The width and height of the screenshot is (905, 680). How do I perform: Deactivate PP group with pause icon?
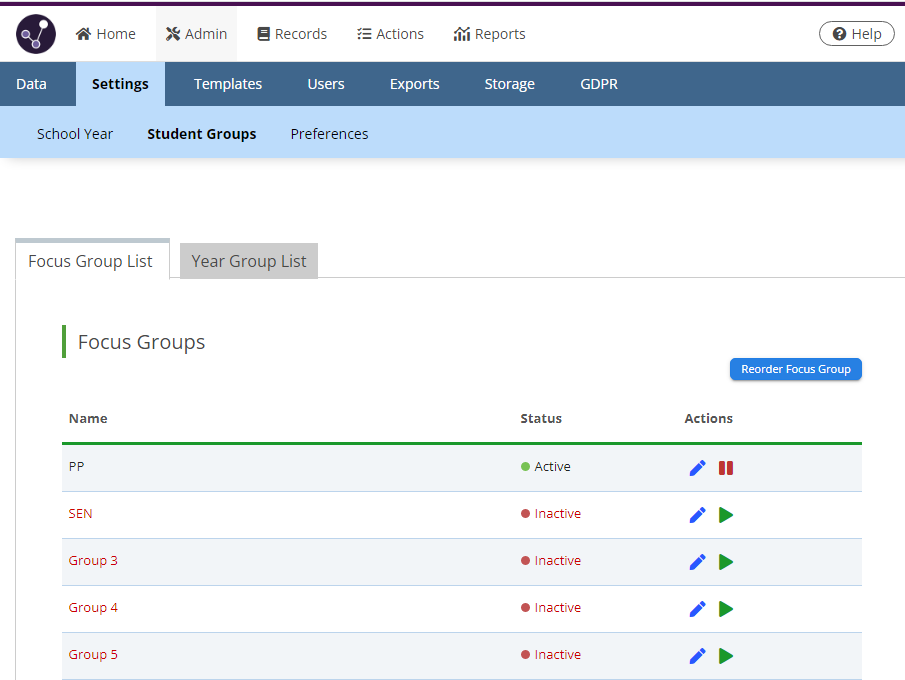[726, 468]
